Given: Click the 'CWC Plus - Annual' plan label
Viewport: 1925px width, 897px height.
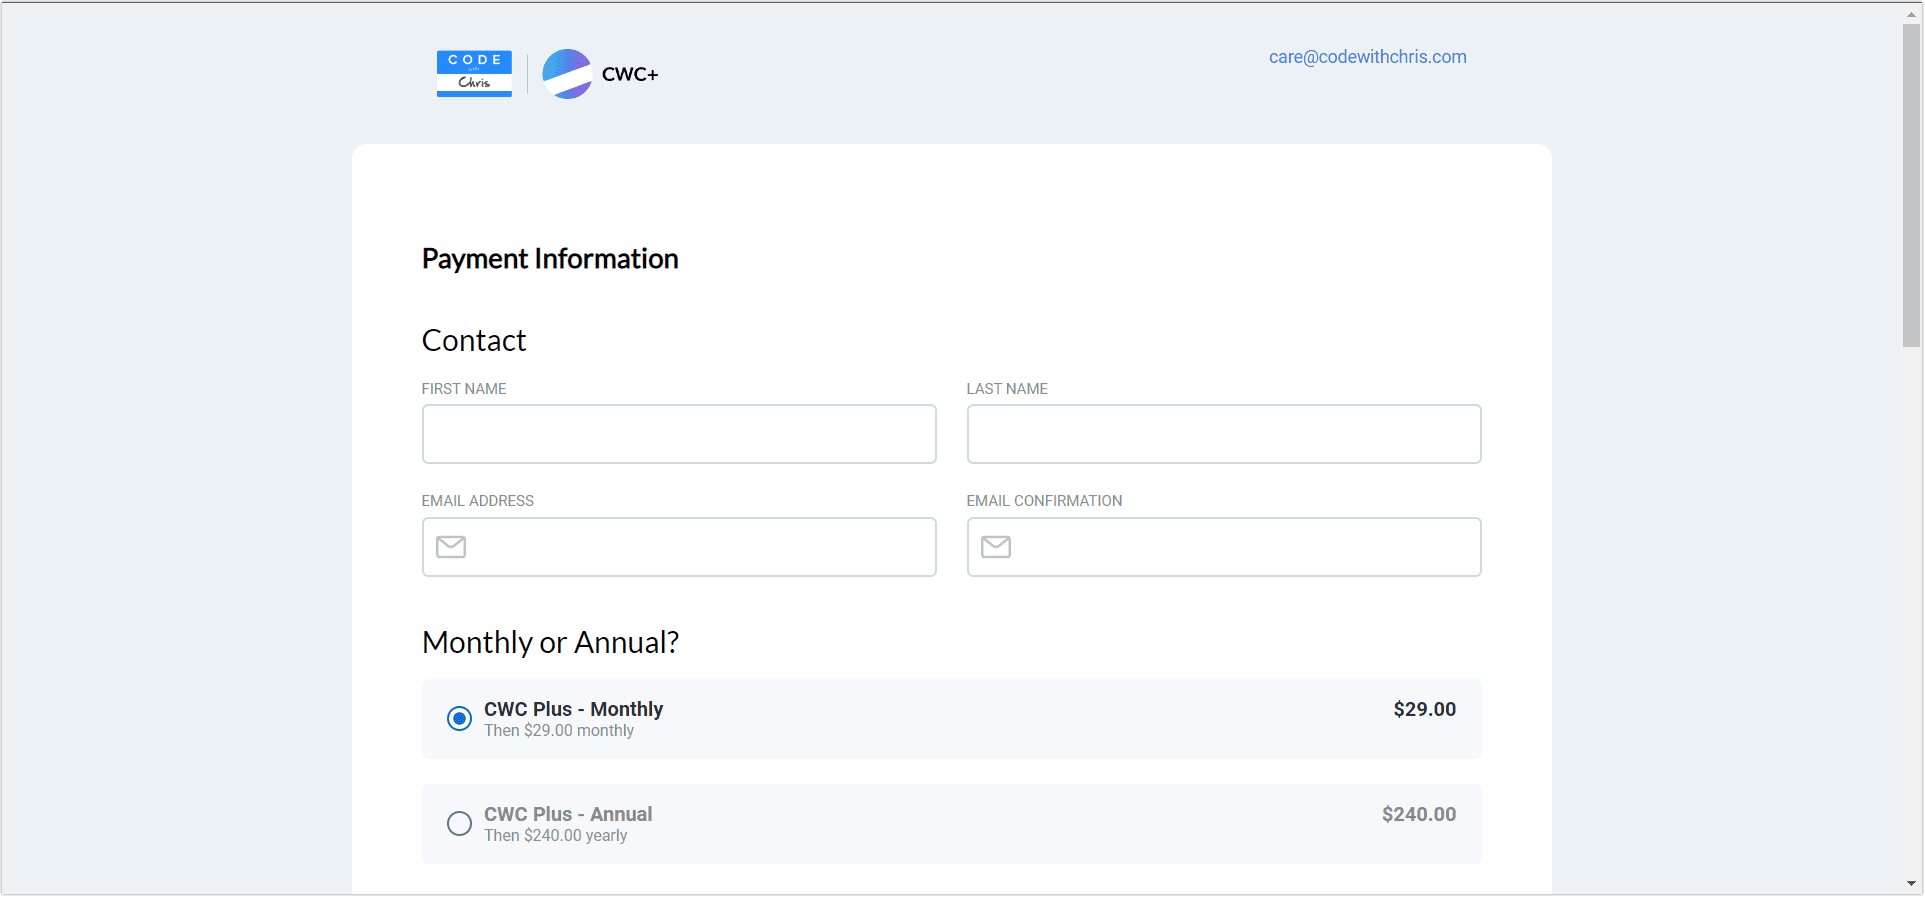Looking at the screenshot, I should point(568,814).
